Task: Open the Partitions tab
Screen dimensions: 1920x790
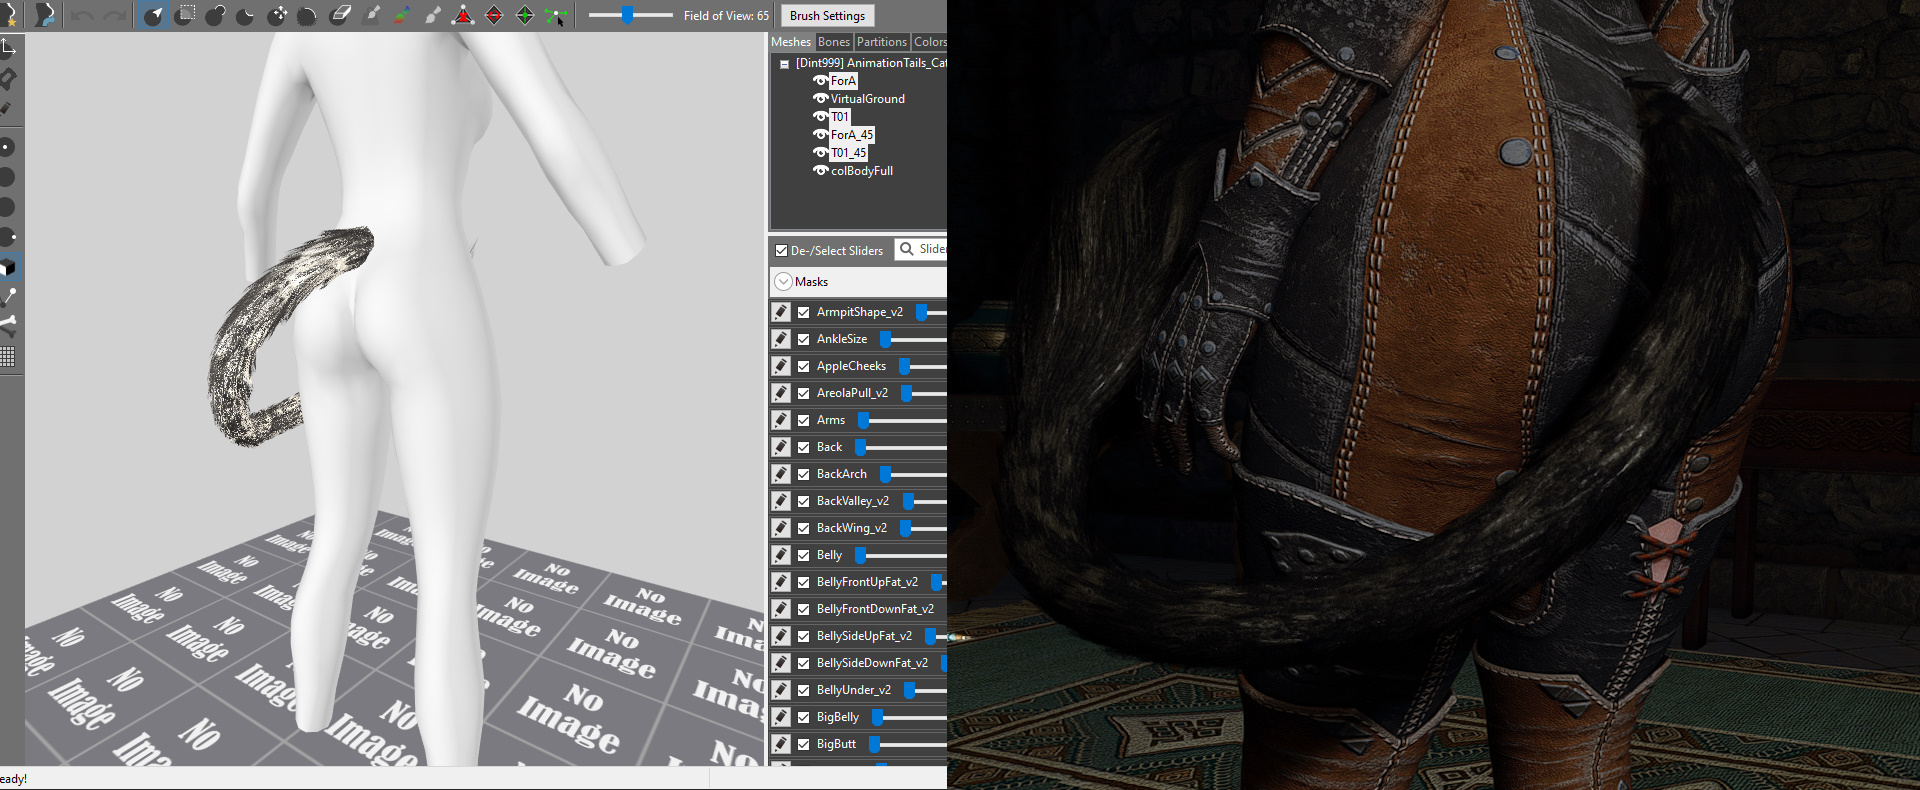Action: (881, 42)
